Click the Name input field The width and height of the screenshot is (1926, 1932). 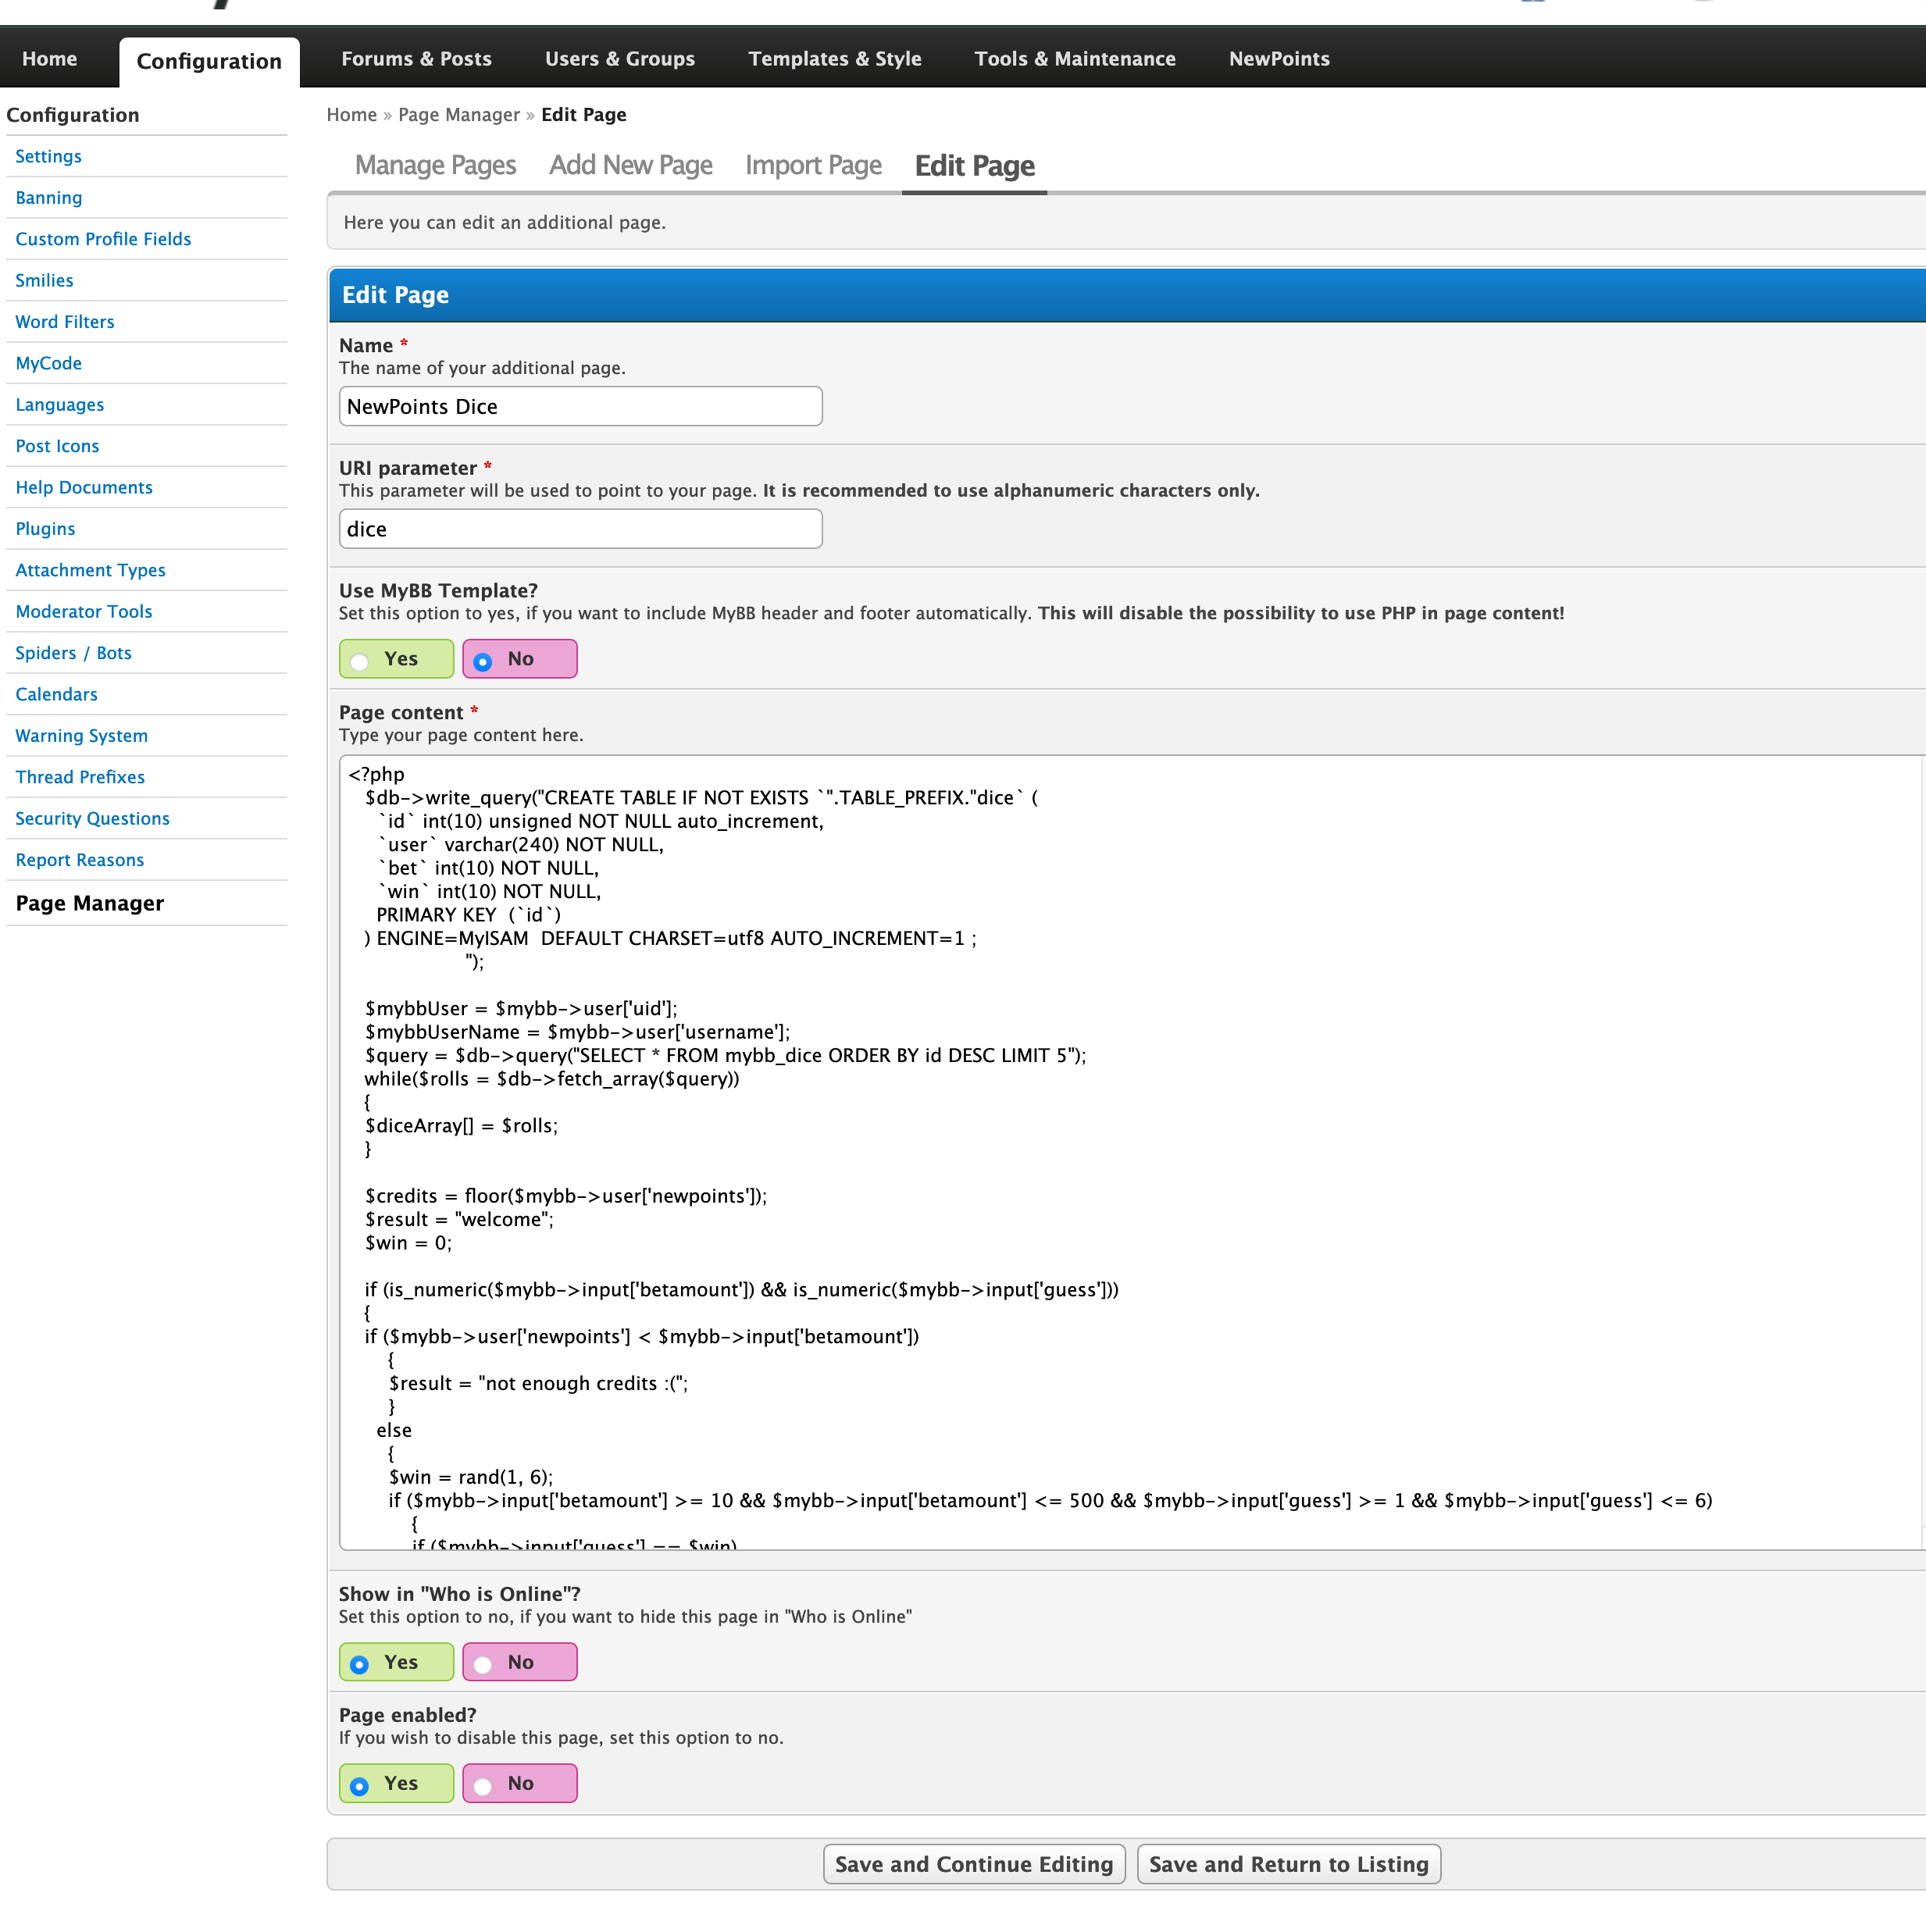(x=580, y=406)
